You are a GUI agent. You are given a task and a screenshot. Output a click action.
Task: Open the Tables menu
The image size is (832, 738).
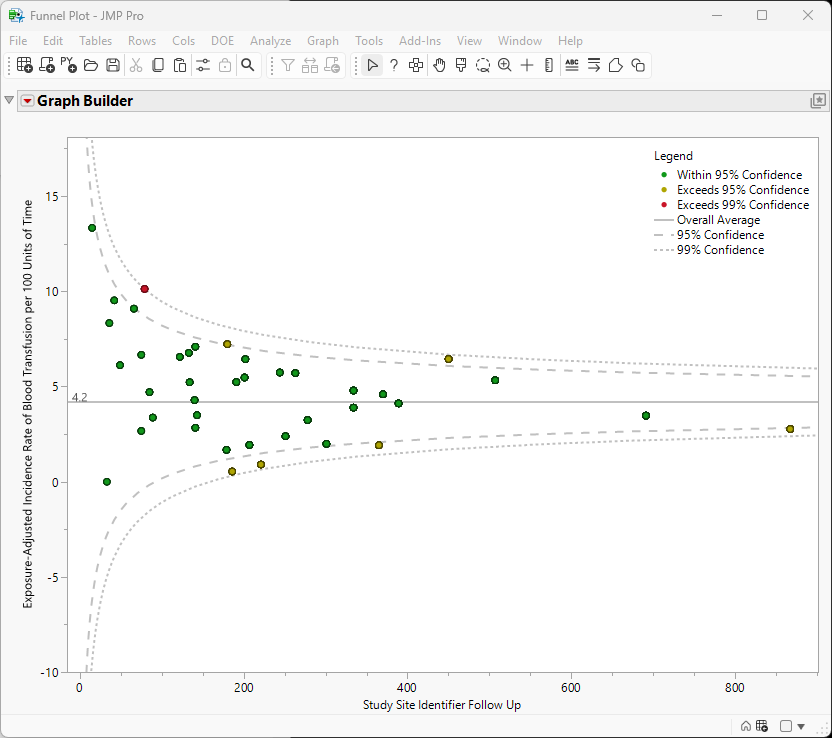point(96,41)
